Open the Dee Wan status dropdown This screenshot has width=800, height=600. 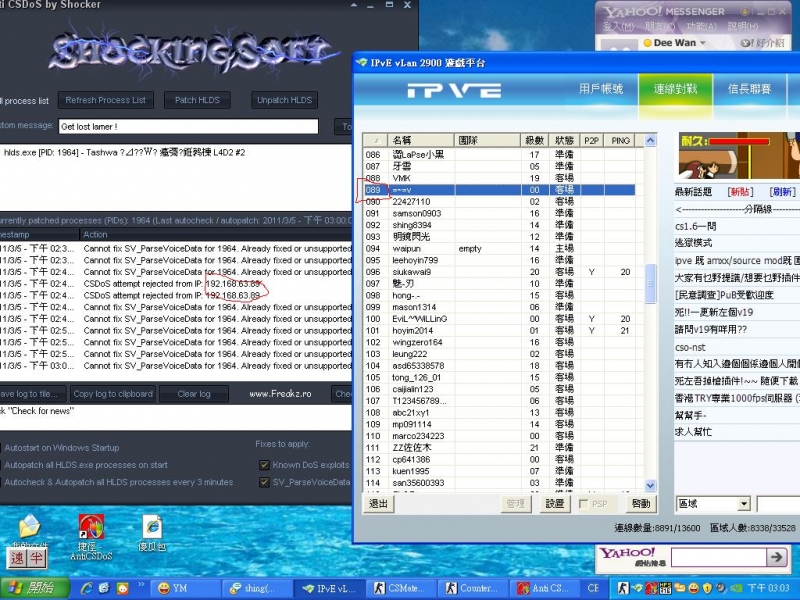coord(701,43)
